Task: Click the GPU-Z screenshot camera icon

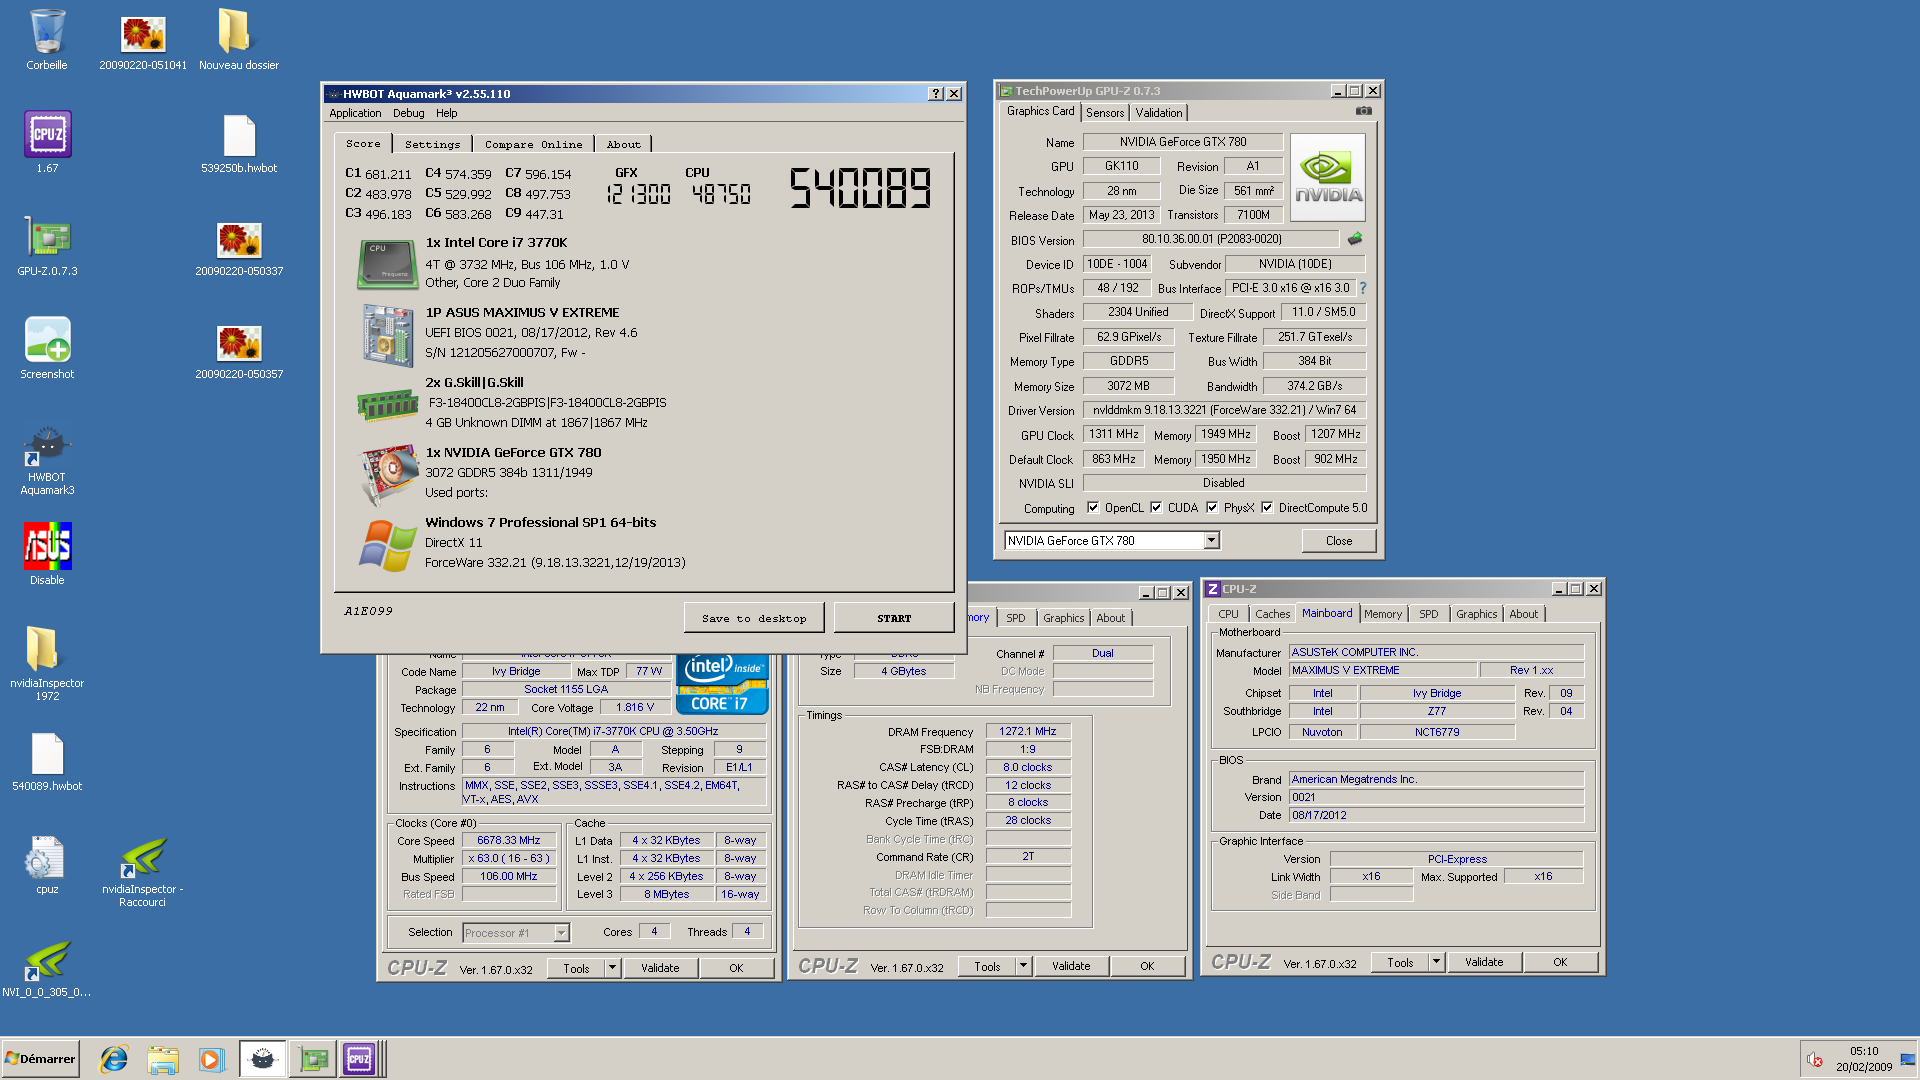Action: [x=1363, y=111]
